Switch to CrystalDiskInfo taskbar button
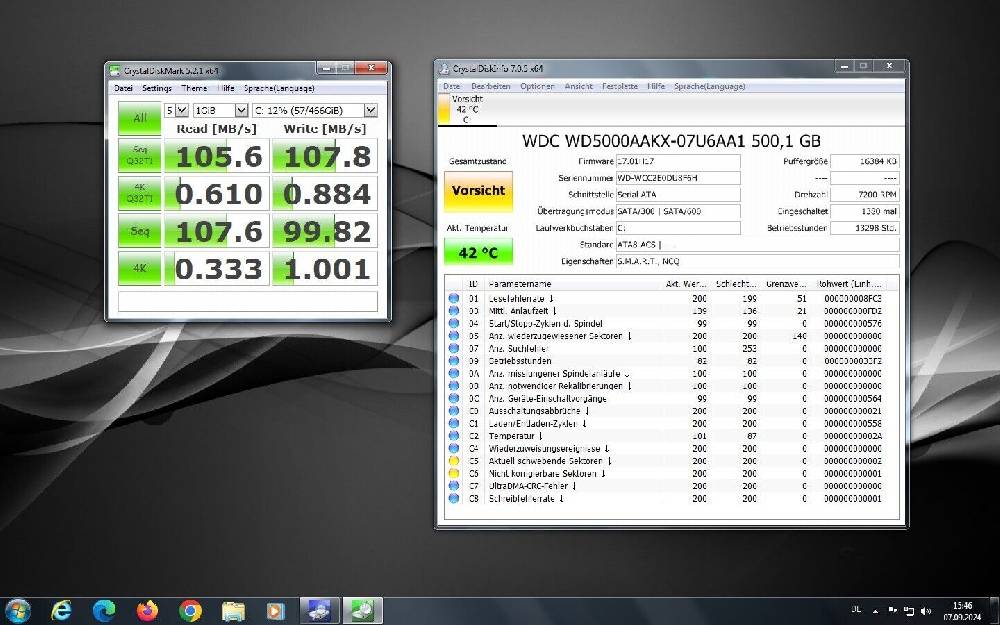Image resolution: width=1000 pixels, height=625 pixels. coord(319,611)
